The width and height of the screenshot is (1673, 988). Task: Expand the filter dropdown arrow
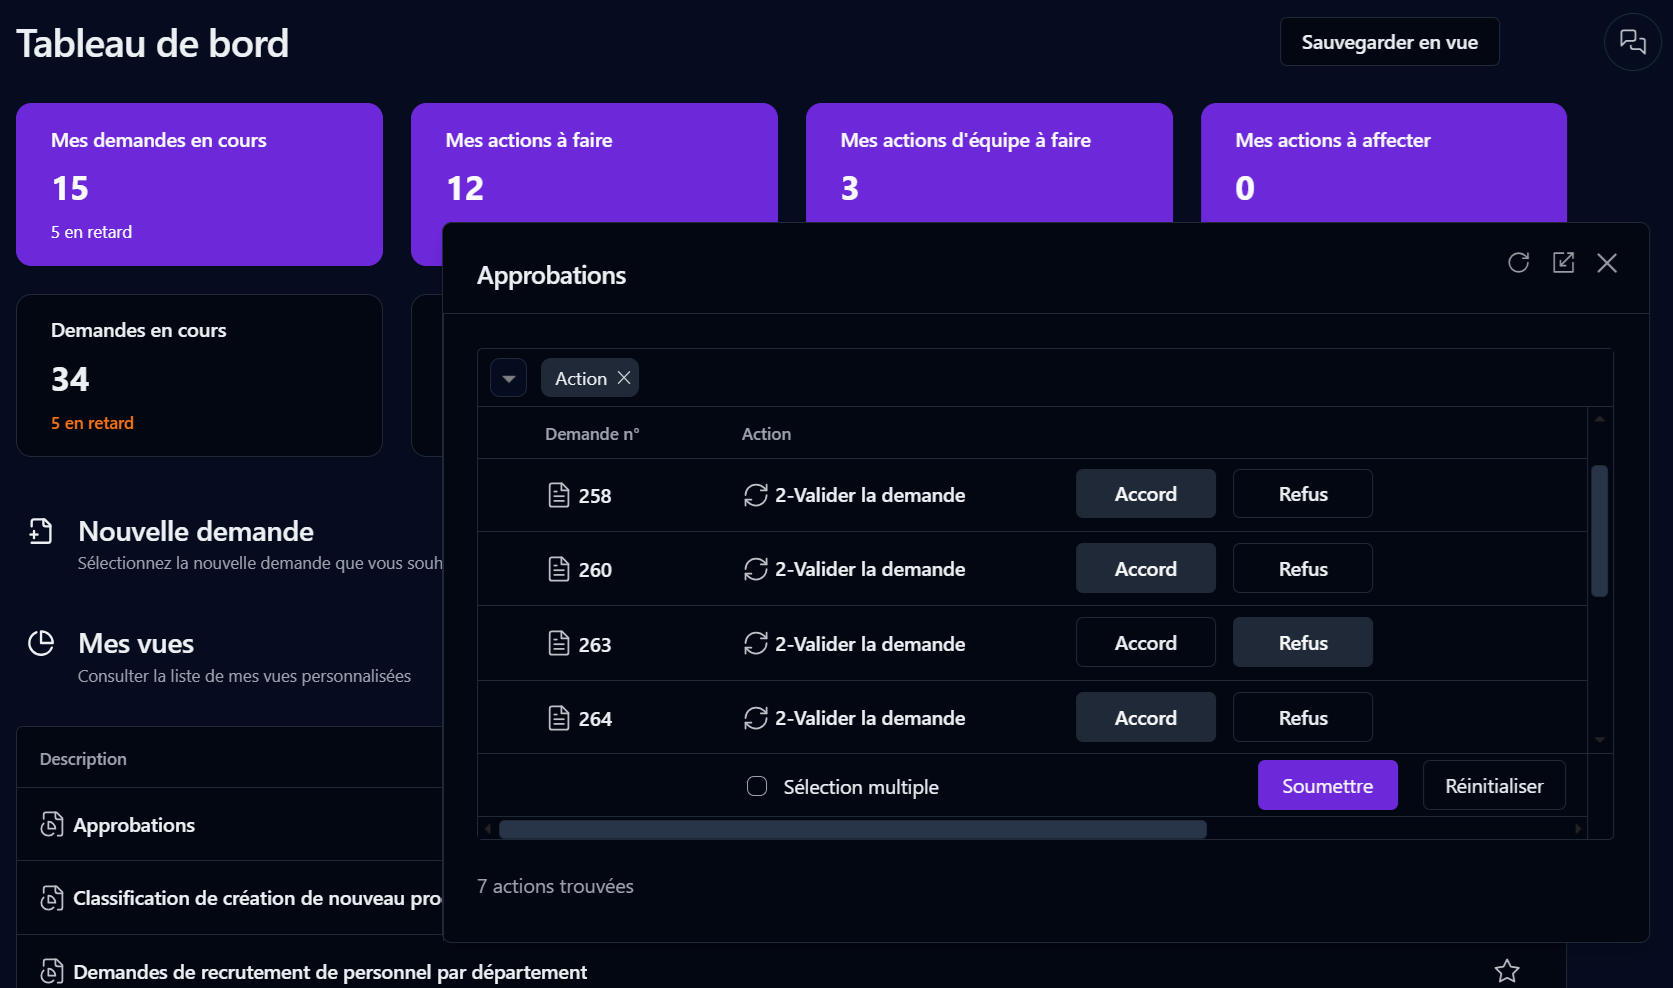point(508,378)
